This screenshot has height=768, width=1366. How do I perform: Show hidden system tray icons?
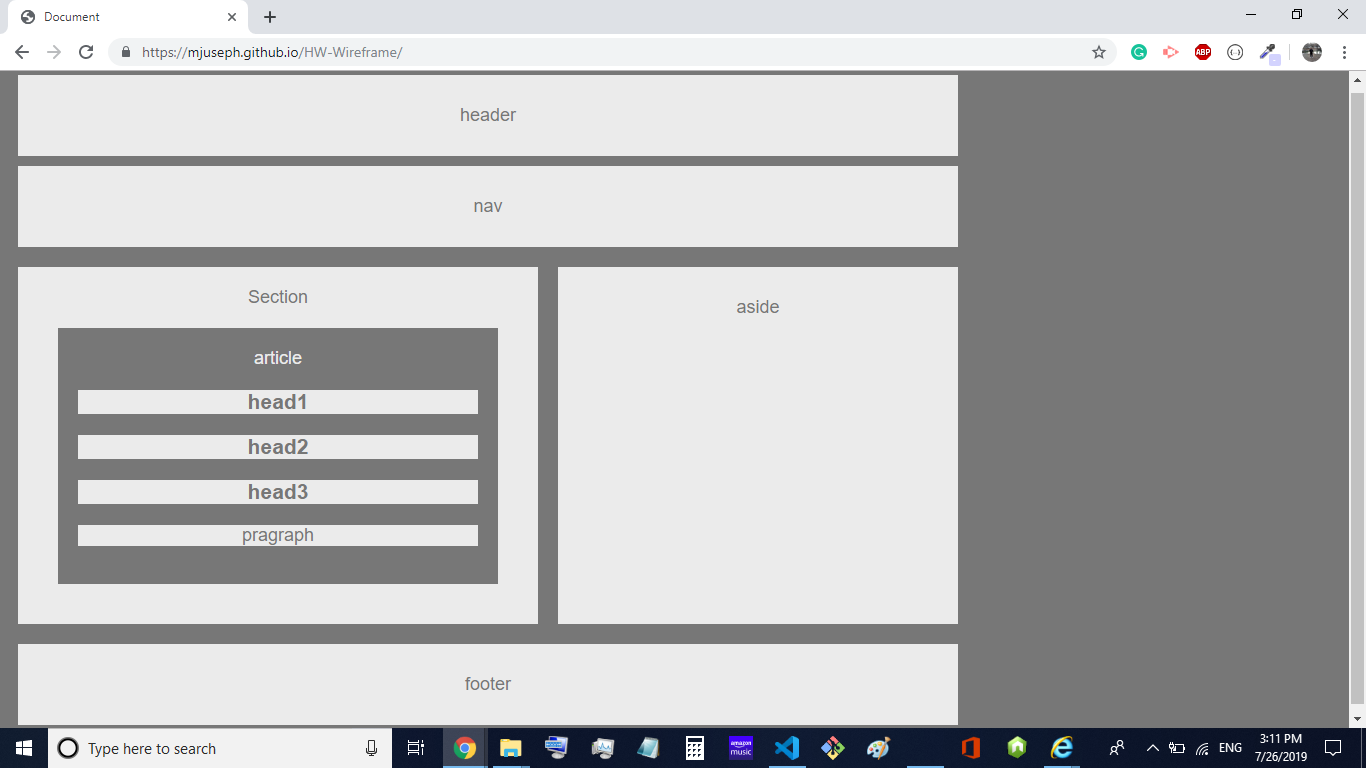pyautogui.click(x=1152, y=748)
